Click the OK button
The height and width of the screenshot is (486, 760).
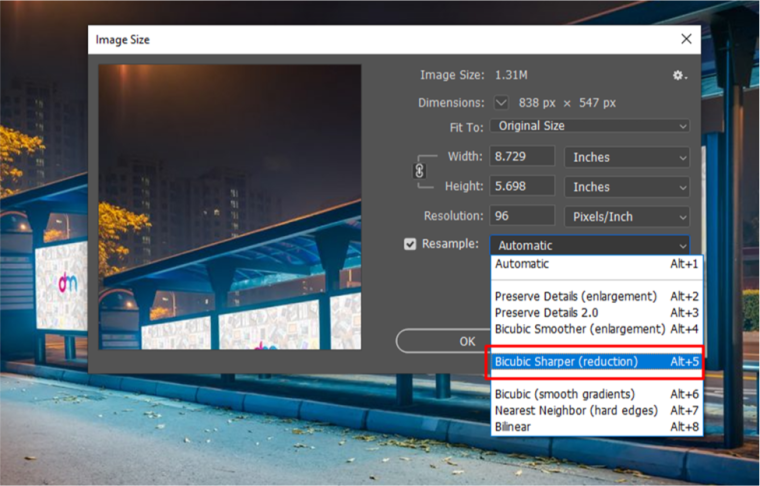[x=443, y=341]
